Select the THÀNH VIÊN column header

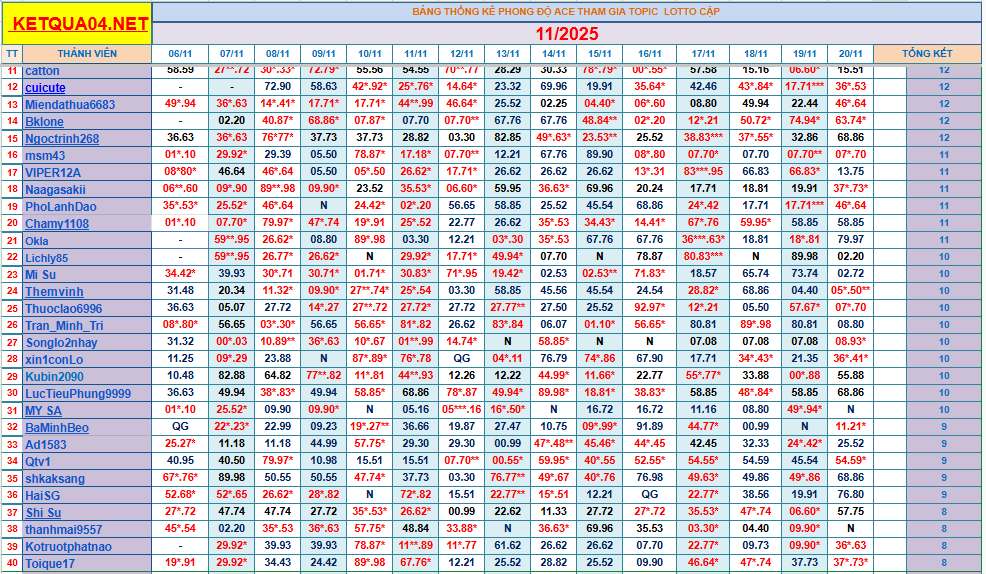pyautogui.click(x=87, y=53)
